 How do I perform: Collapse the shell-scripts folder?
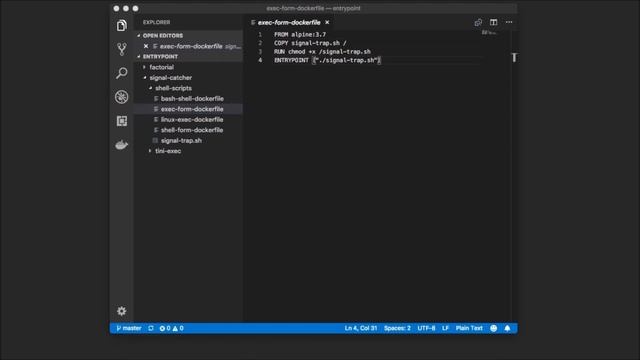189,88
